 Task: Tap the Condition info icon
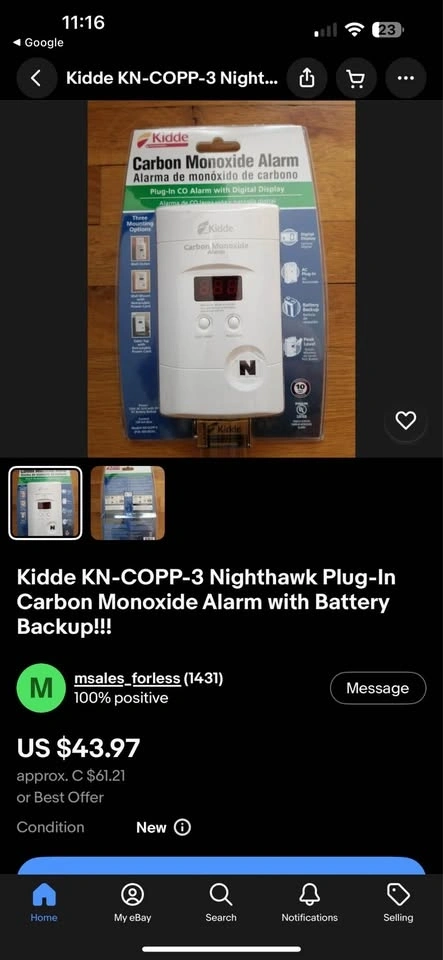click(x=182, y=827)
